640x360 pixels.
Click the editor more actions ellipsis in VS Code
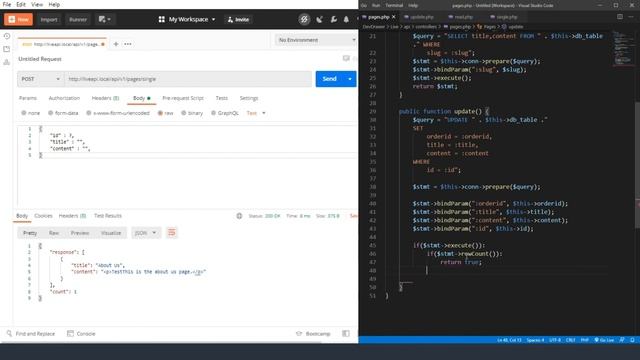tap(631, 17)
